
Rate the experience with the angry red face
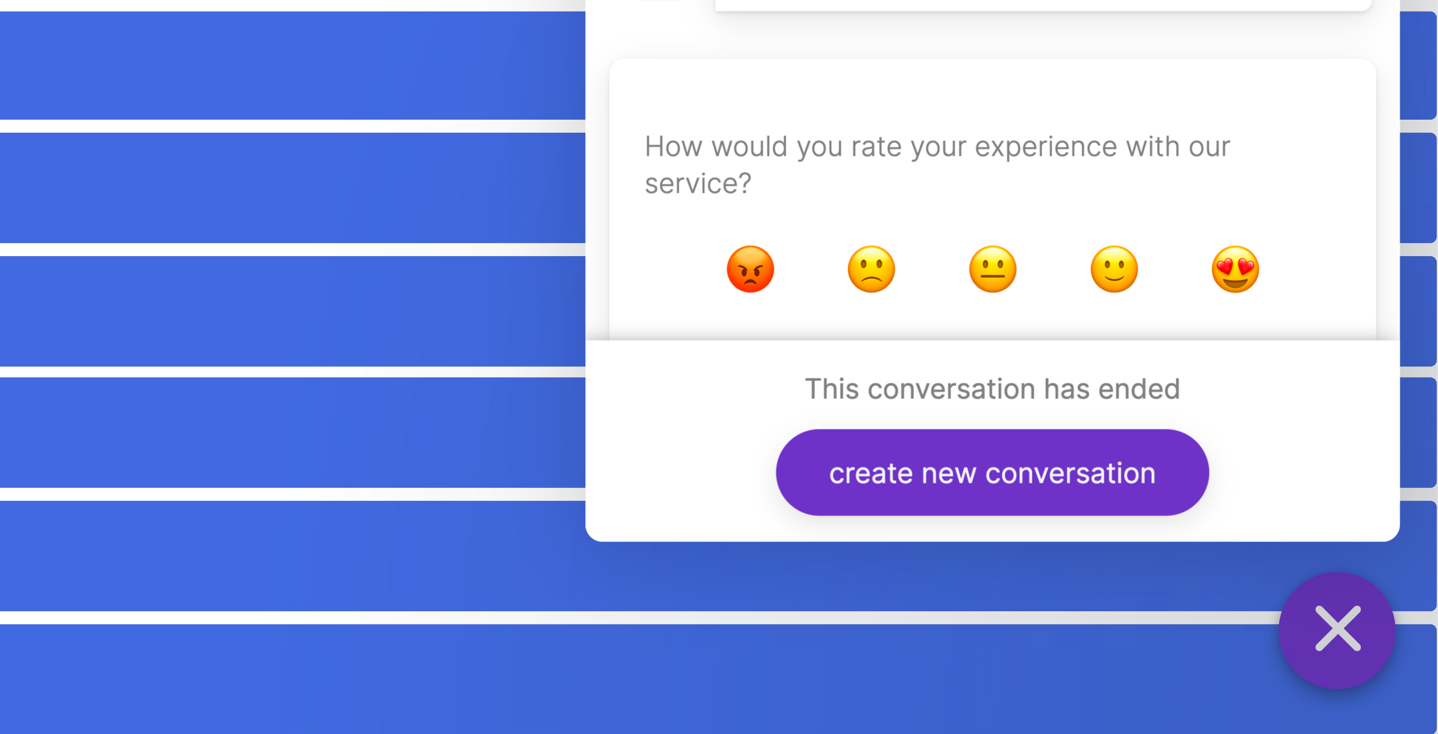pos(750,269)
